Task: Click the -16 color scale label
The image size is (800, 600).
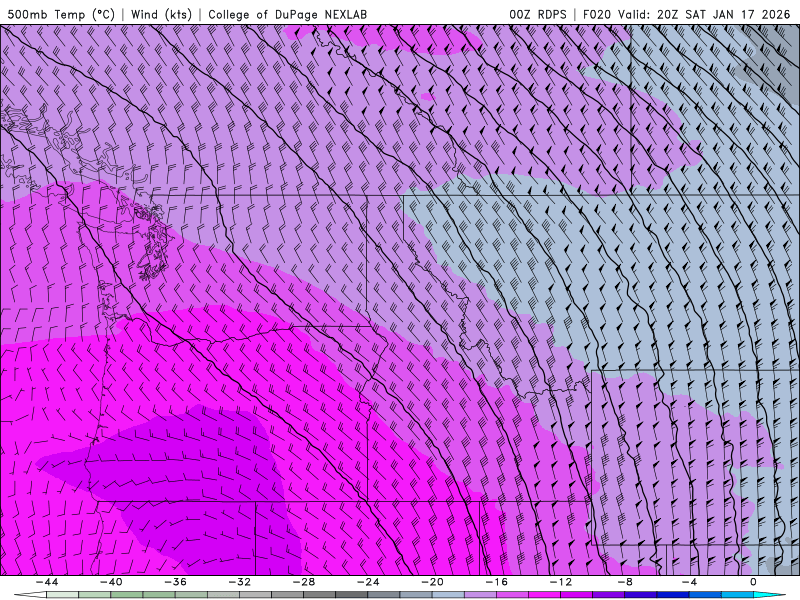Action: 496,582
